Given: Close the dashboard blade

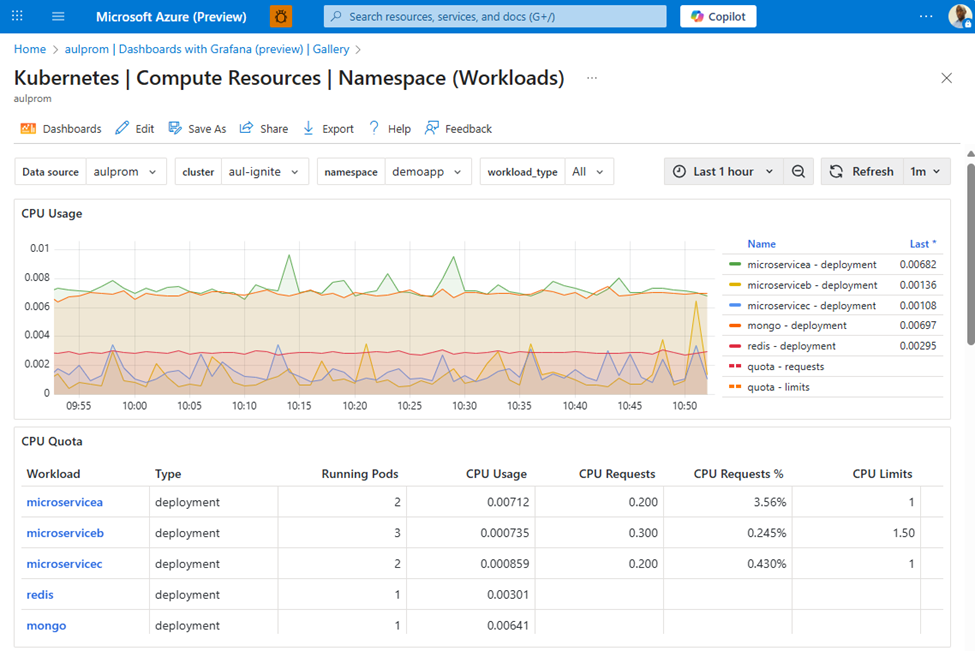Looking at the screenshot, I should click(x=946, y=78).
